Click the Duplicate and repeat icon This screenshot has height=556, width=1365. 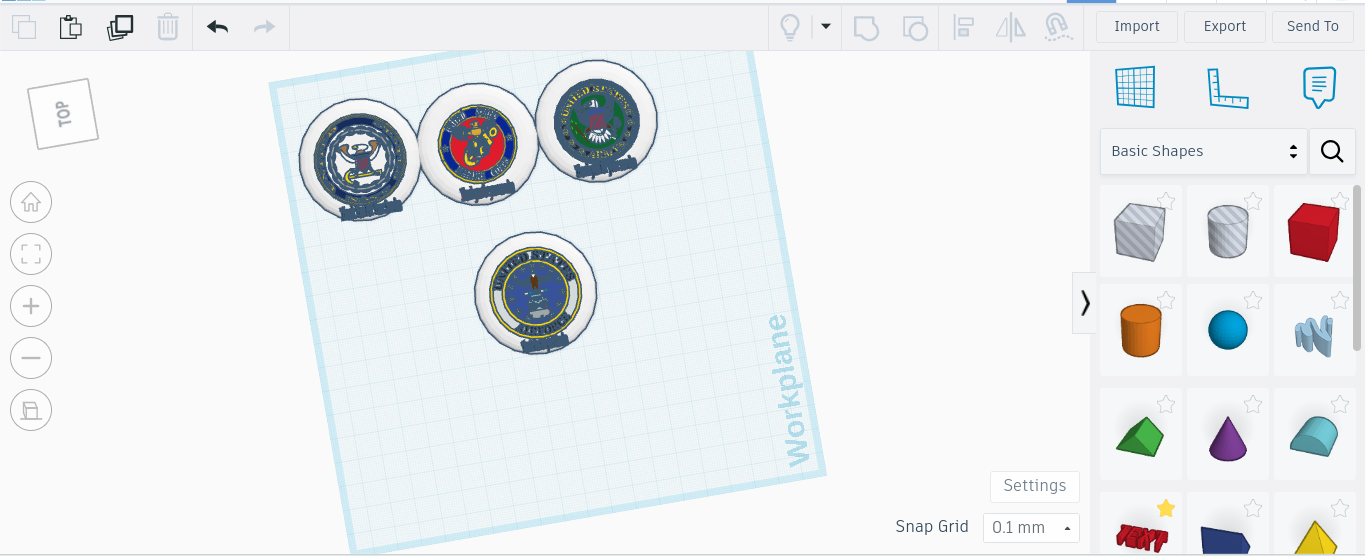pyautogui.click(x=120, y=27)
